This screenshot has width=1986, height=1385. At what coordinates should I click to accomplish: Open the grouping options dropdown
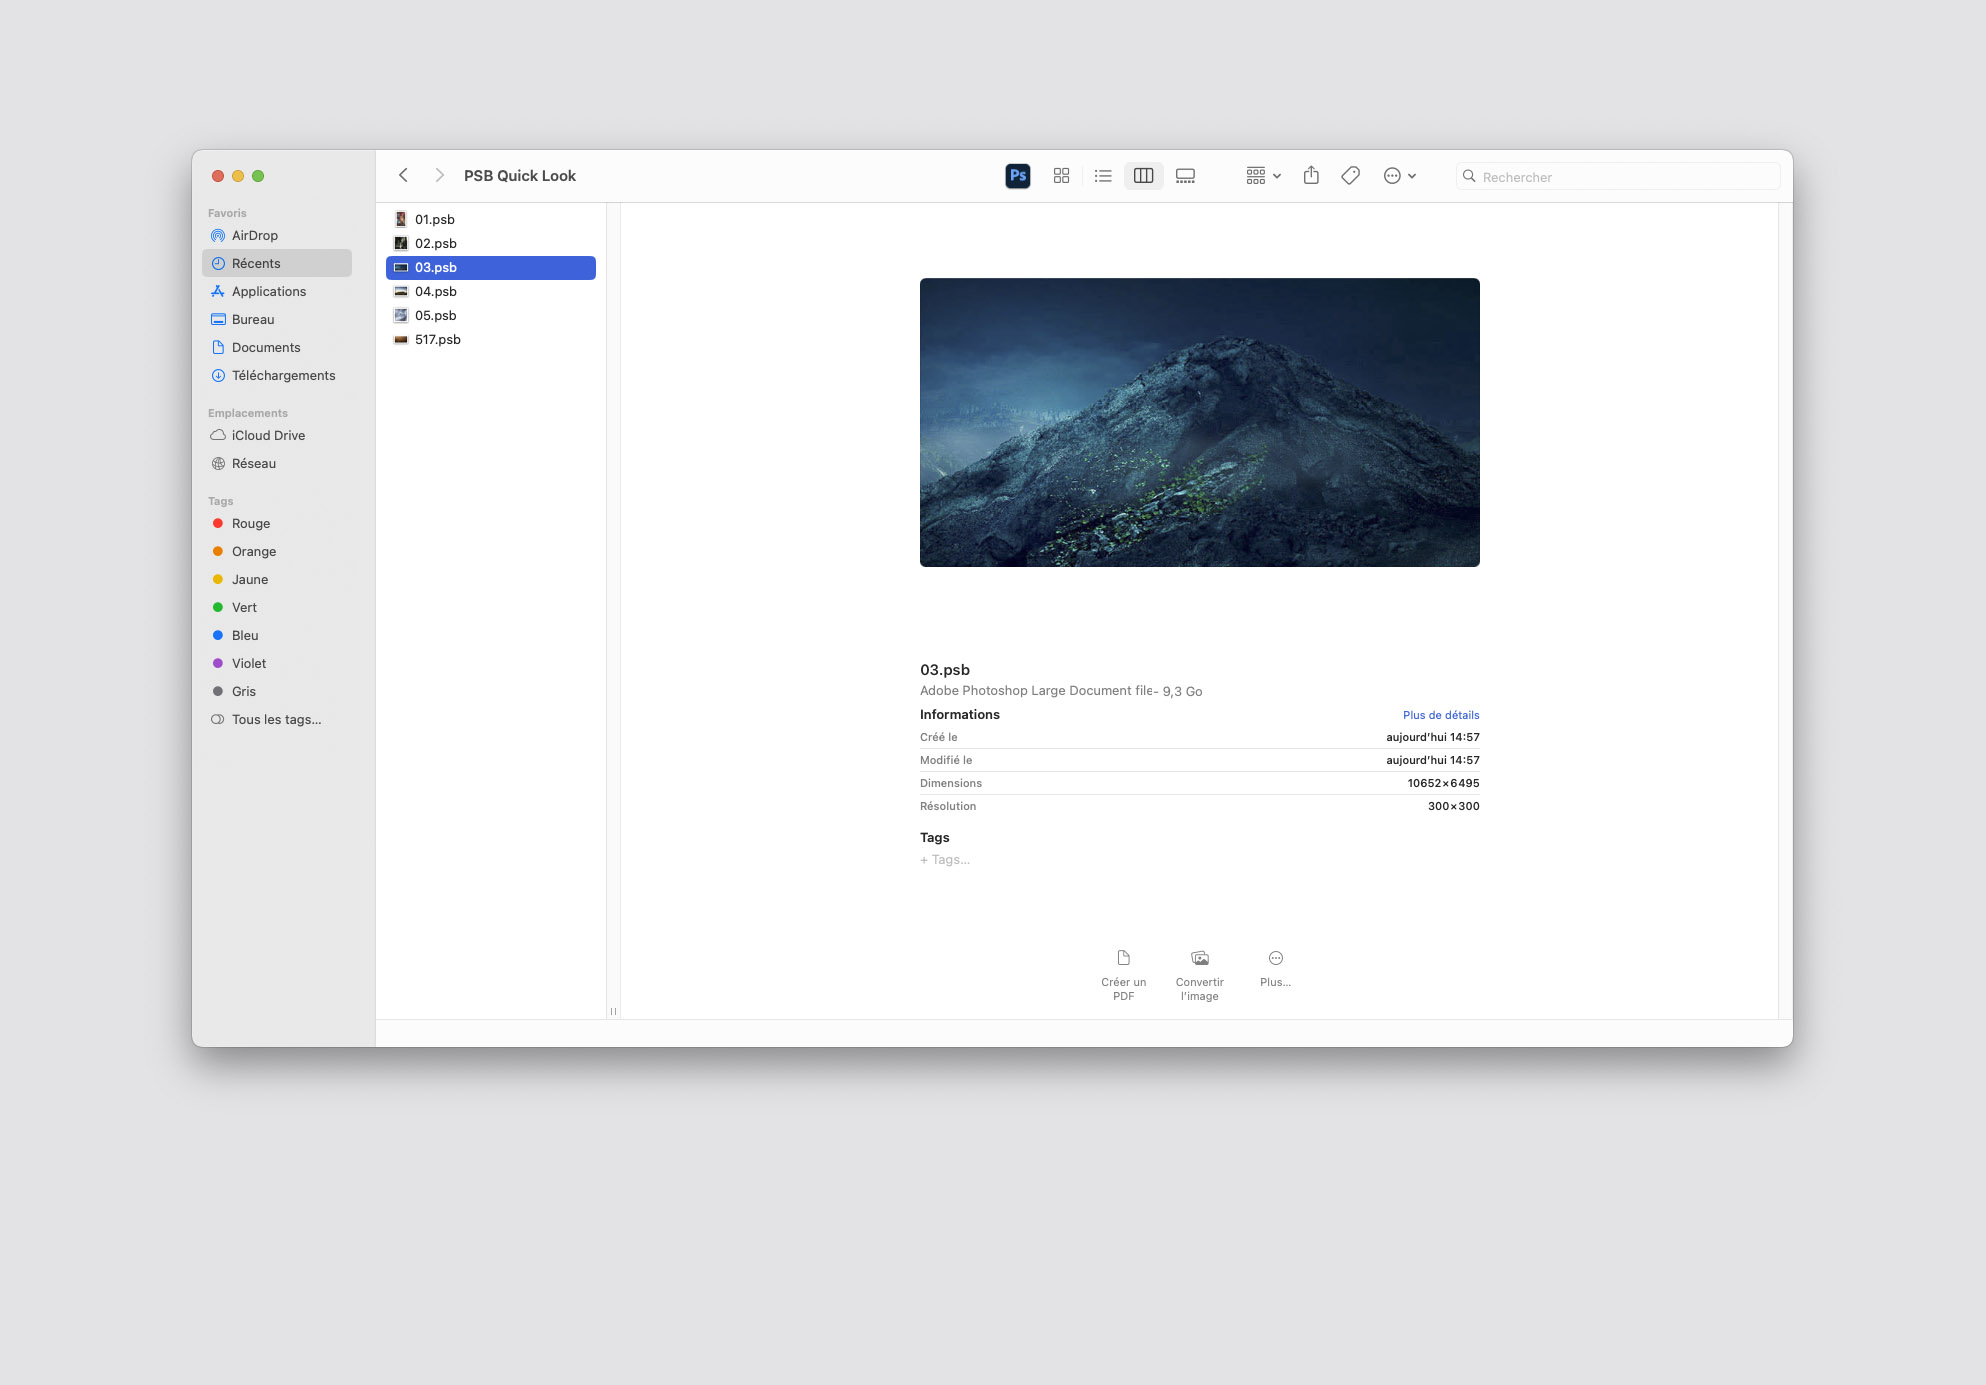coord(1261,175)
